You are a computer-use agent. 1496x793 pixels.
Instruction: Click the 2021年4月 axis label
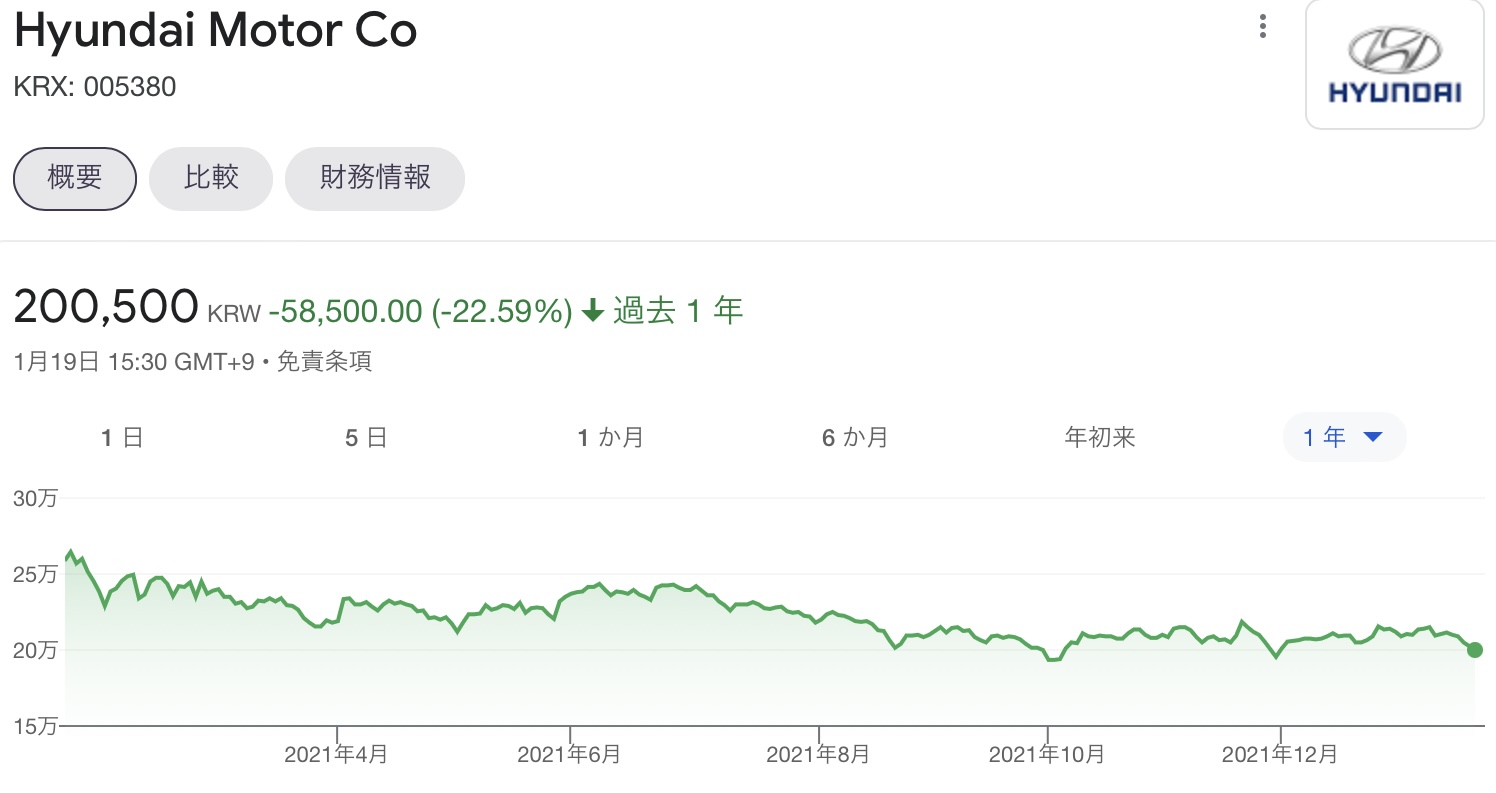point(337,755)
